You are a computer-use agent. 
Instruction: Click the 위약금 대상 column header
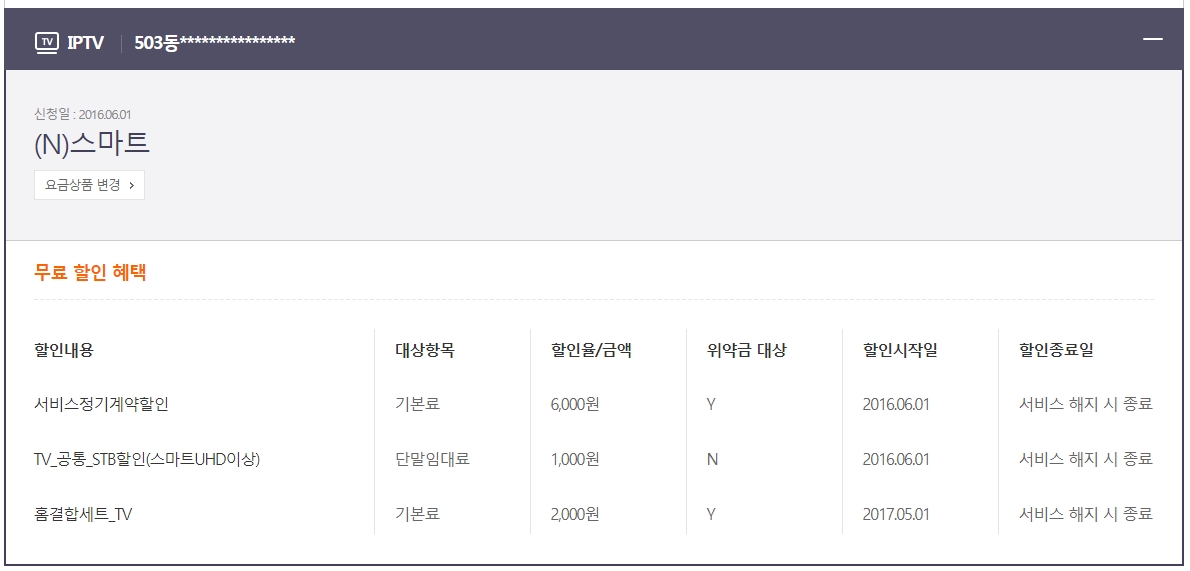click(746, 350)
